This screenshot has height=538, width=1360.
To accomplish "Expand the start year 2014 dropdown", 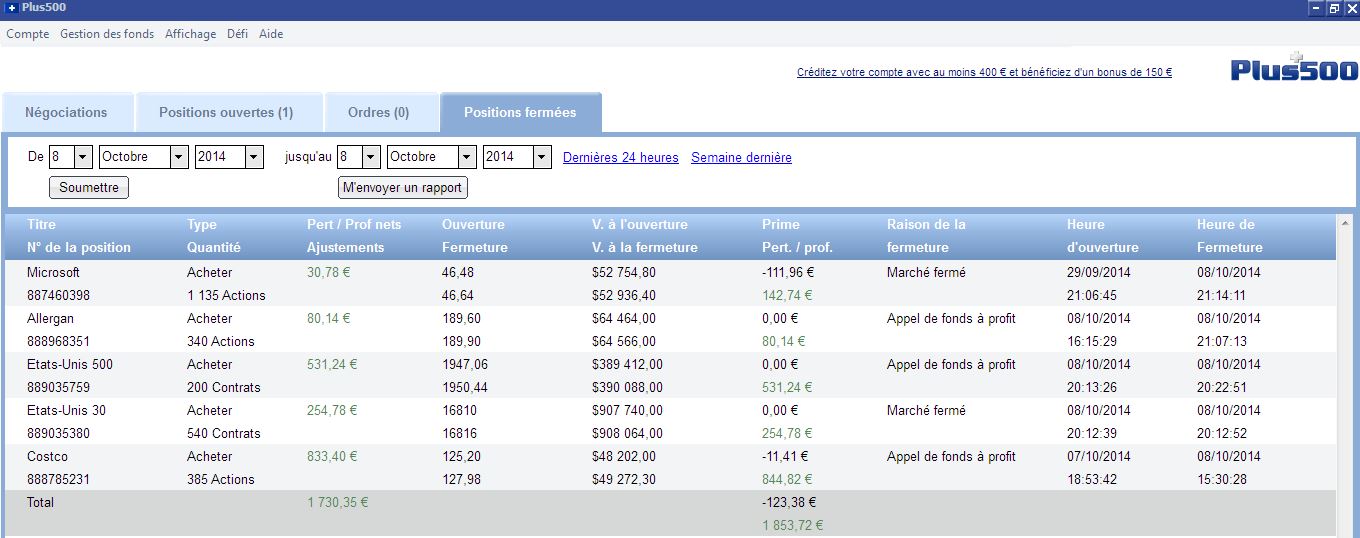I will (254, 157).
